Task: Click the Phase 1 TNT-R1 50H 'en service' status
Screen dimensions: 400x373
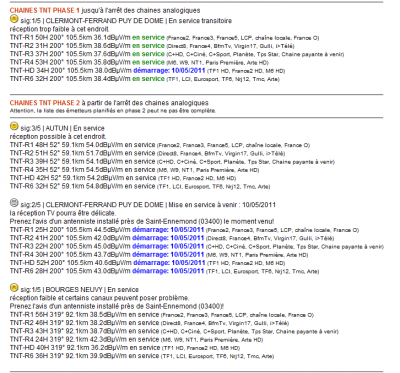Action: click(x=148, y=38)
